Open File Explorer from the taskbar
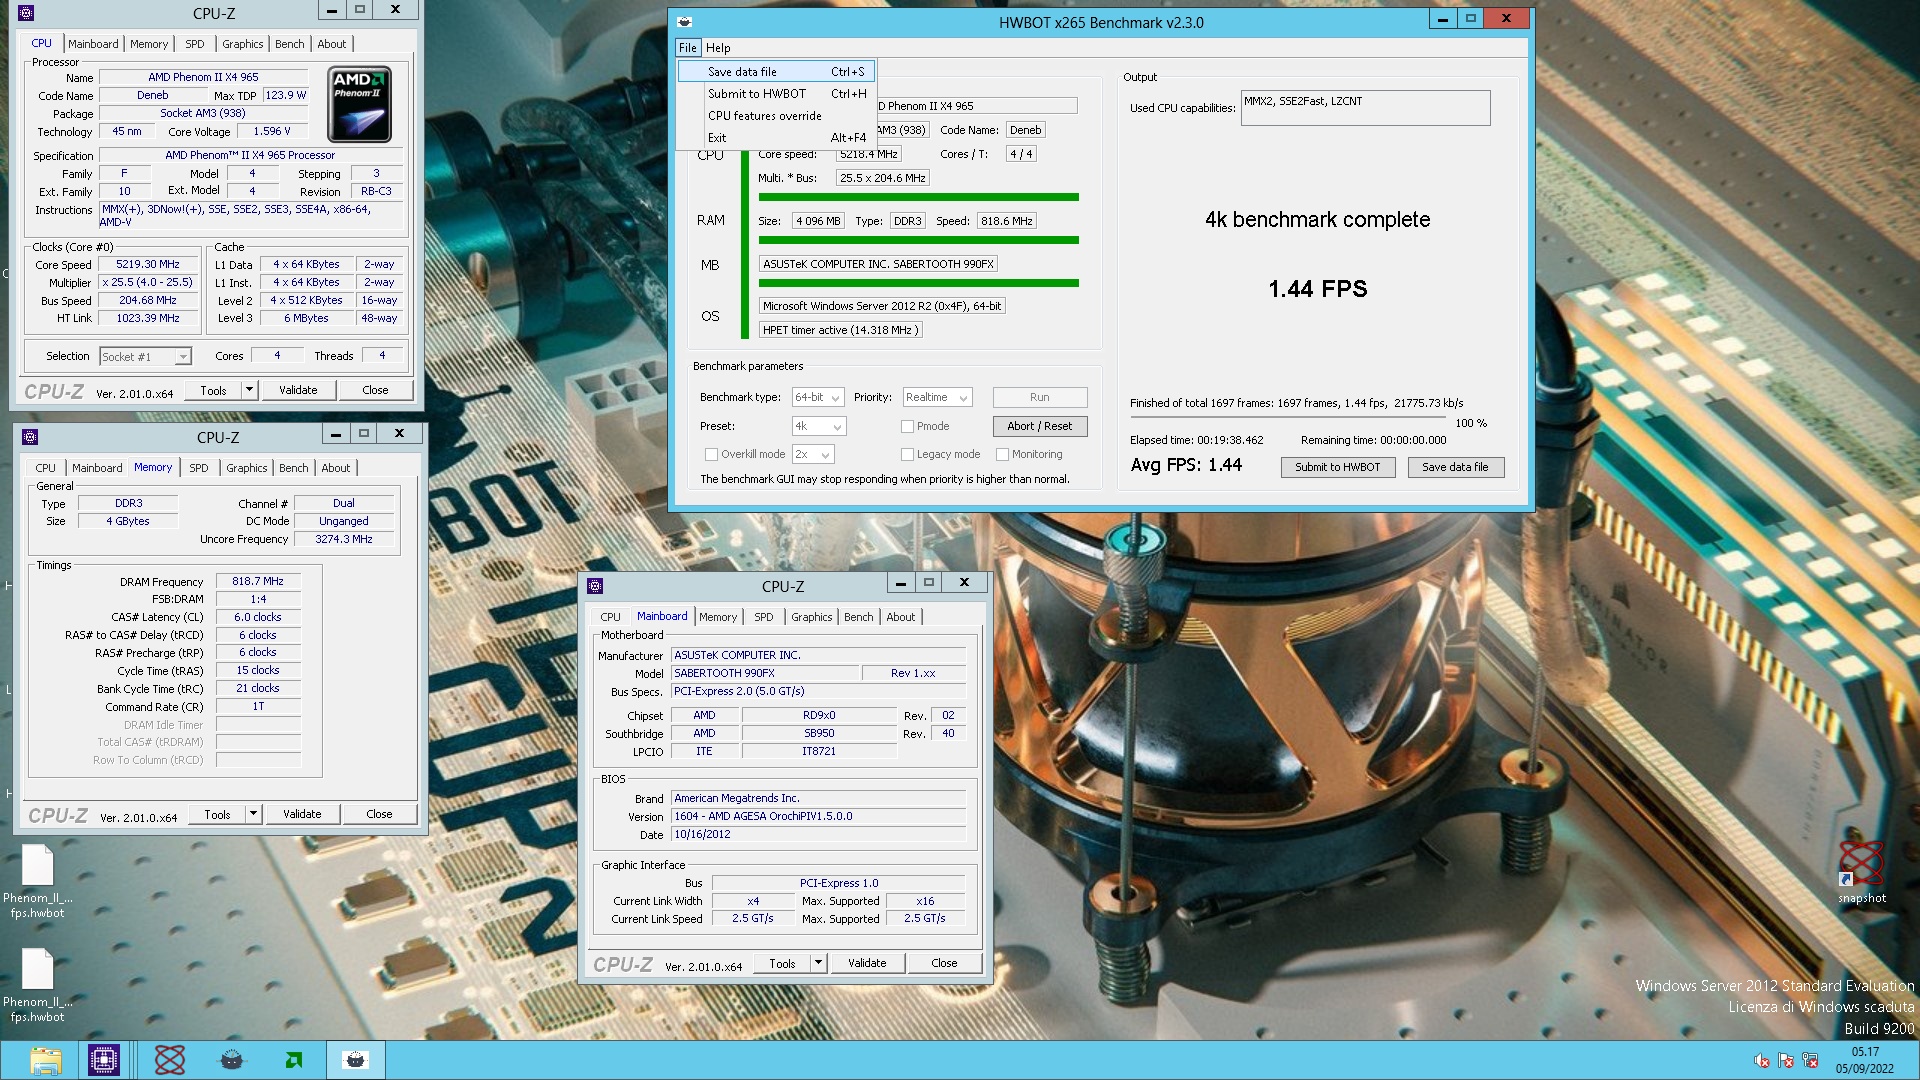Image resolution: width=1920 pixels, height=1080 pixels. click(x=46, y=1060)
